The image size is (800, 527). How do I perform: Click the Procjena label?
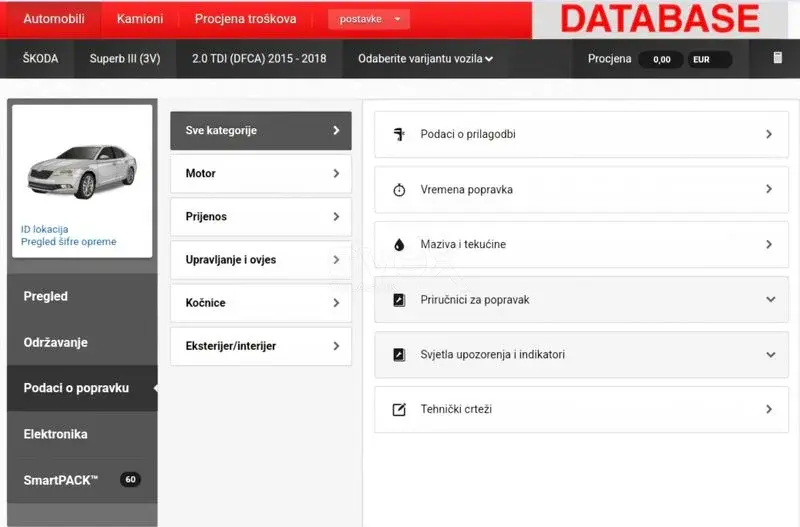click(x=609, y=59)
